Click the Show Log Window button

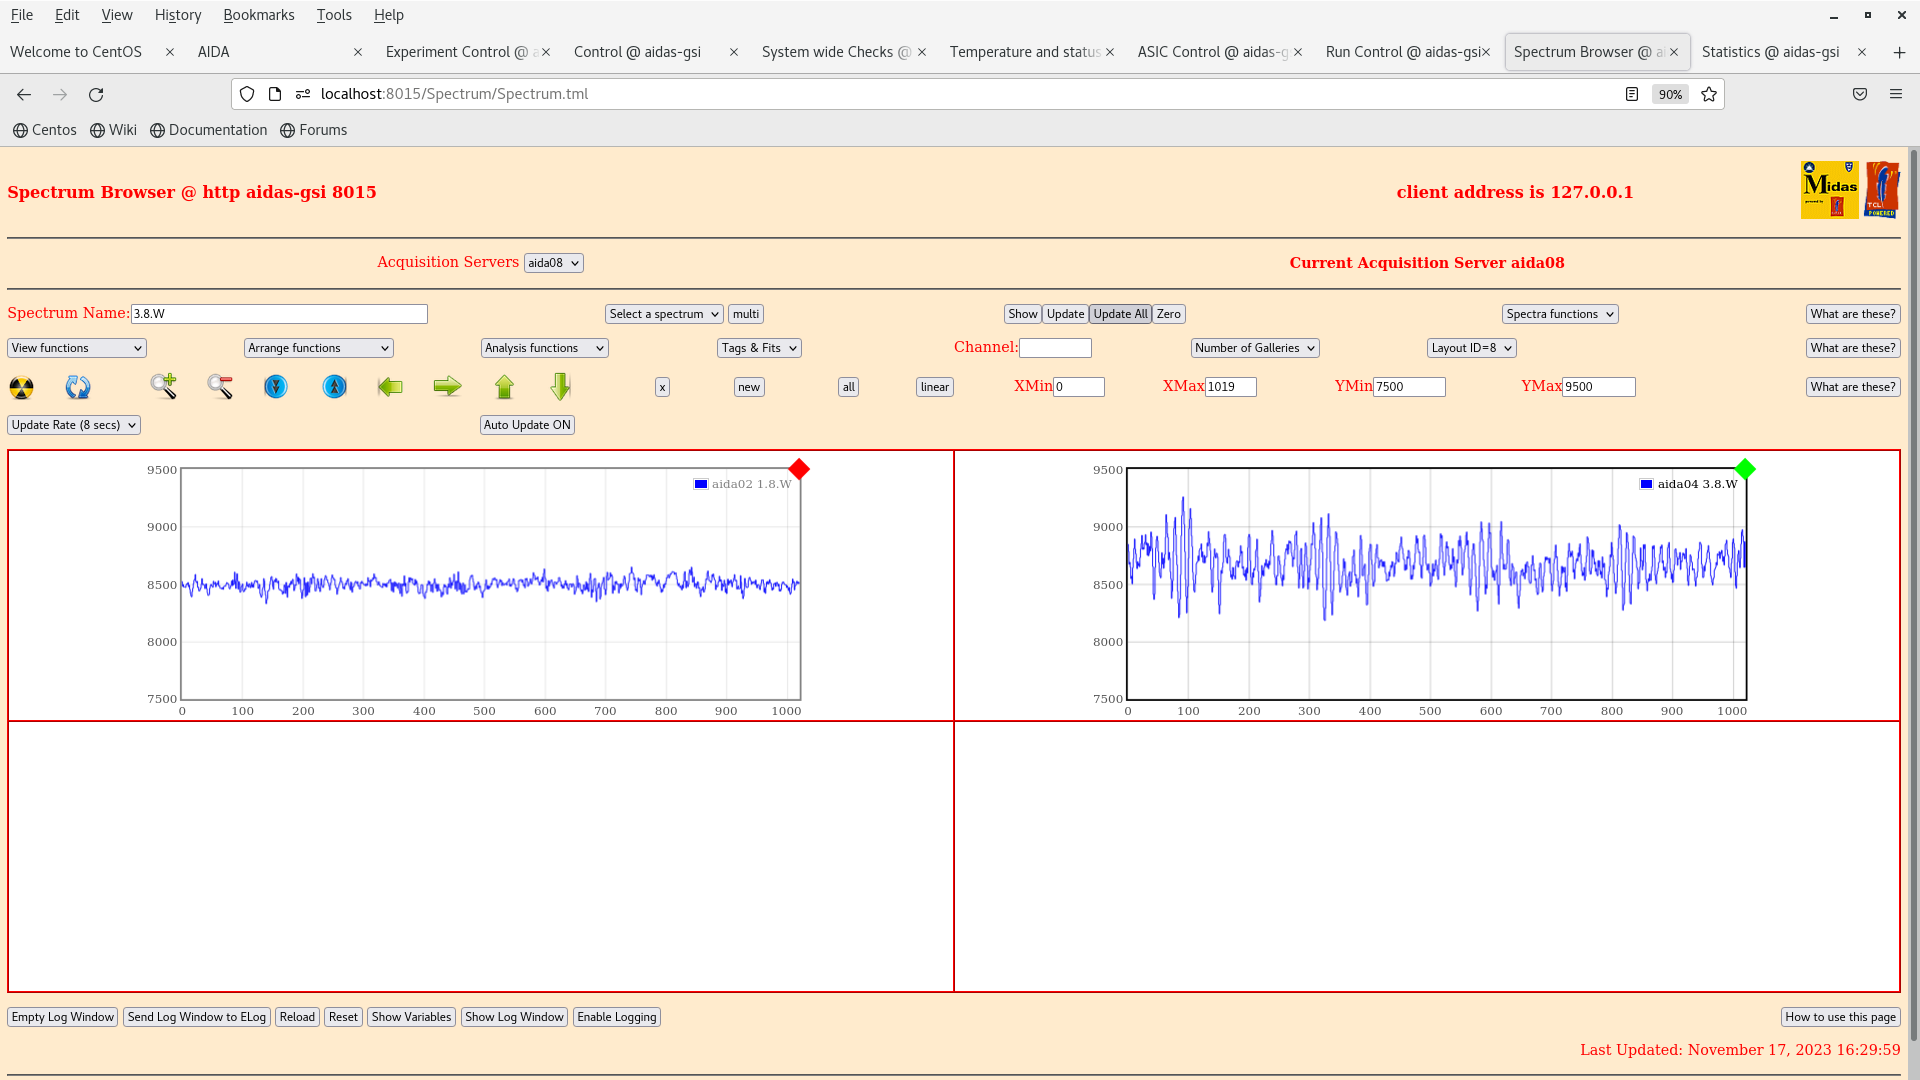[514, 1017]
